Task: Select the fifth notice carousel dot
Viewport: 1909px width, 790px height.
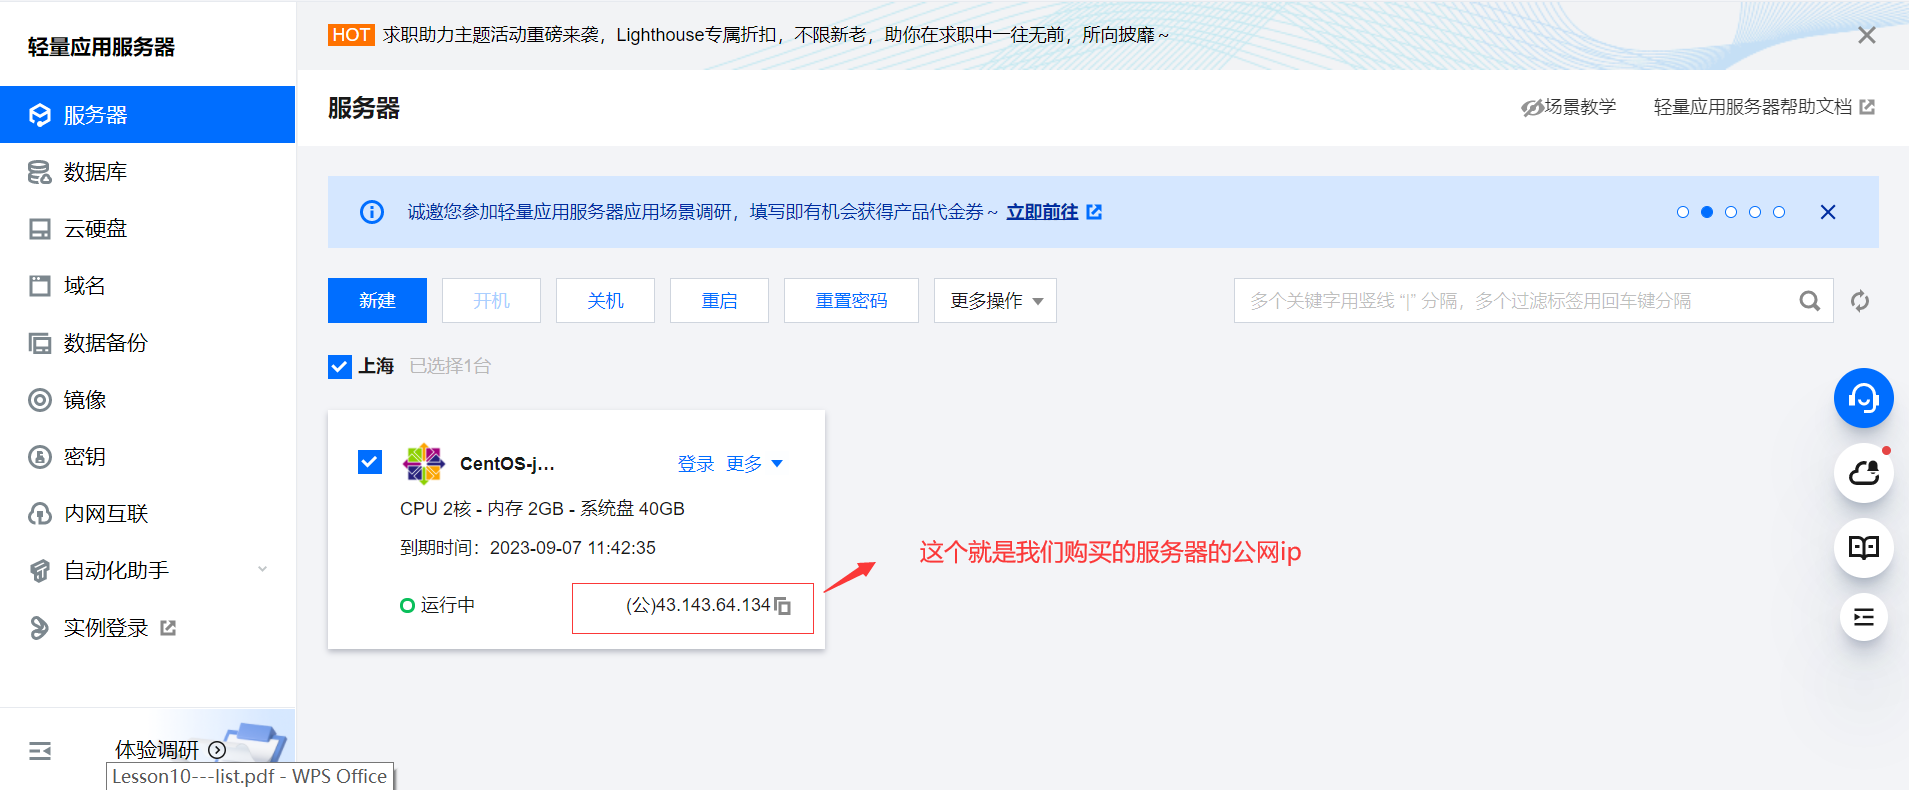Action: coord(1779,212)
